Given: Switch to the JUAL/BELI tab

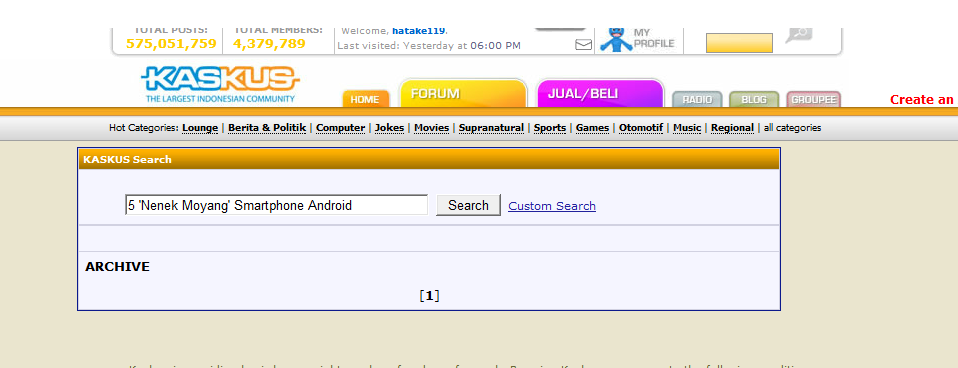Looking at the screenshot, I should click(600, 94).
